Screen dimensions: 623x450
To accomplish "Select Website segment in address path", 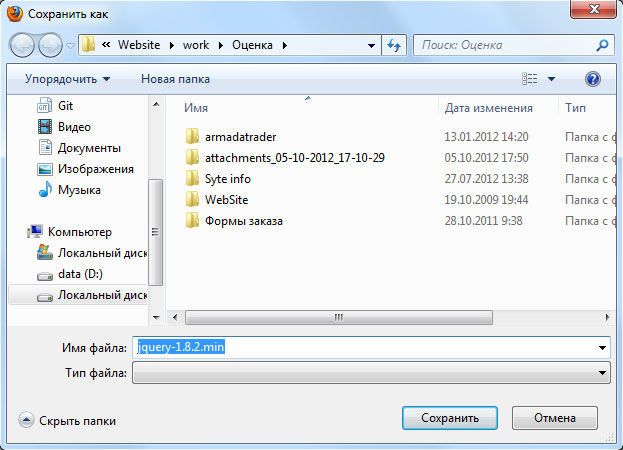I will (139, 45).
